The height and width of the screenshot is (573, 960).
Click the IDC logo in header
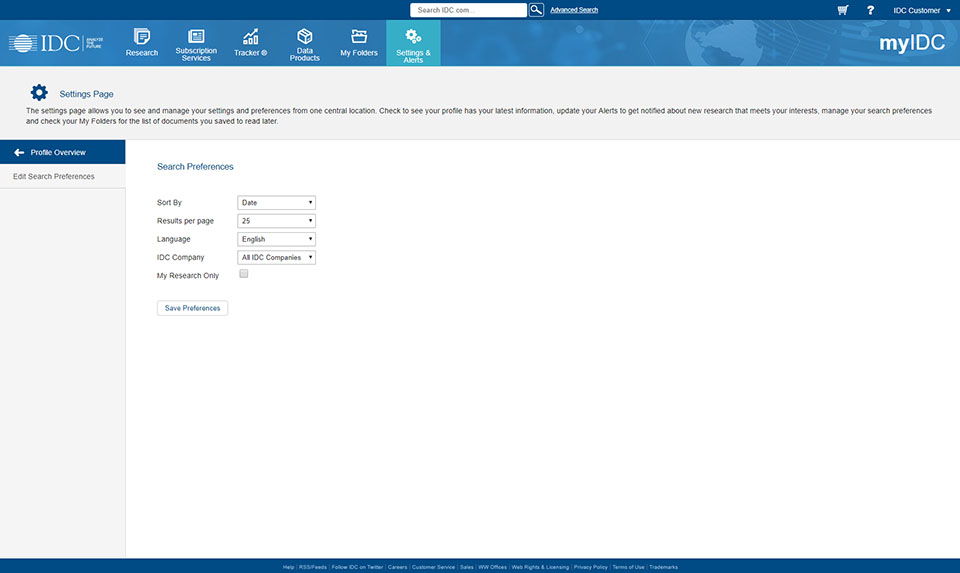click(x=56, y=43)
